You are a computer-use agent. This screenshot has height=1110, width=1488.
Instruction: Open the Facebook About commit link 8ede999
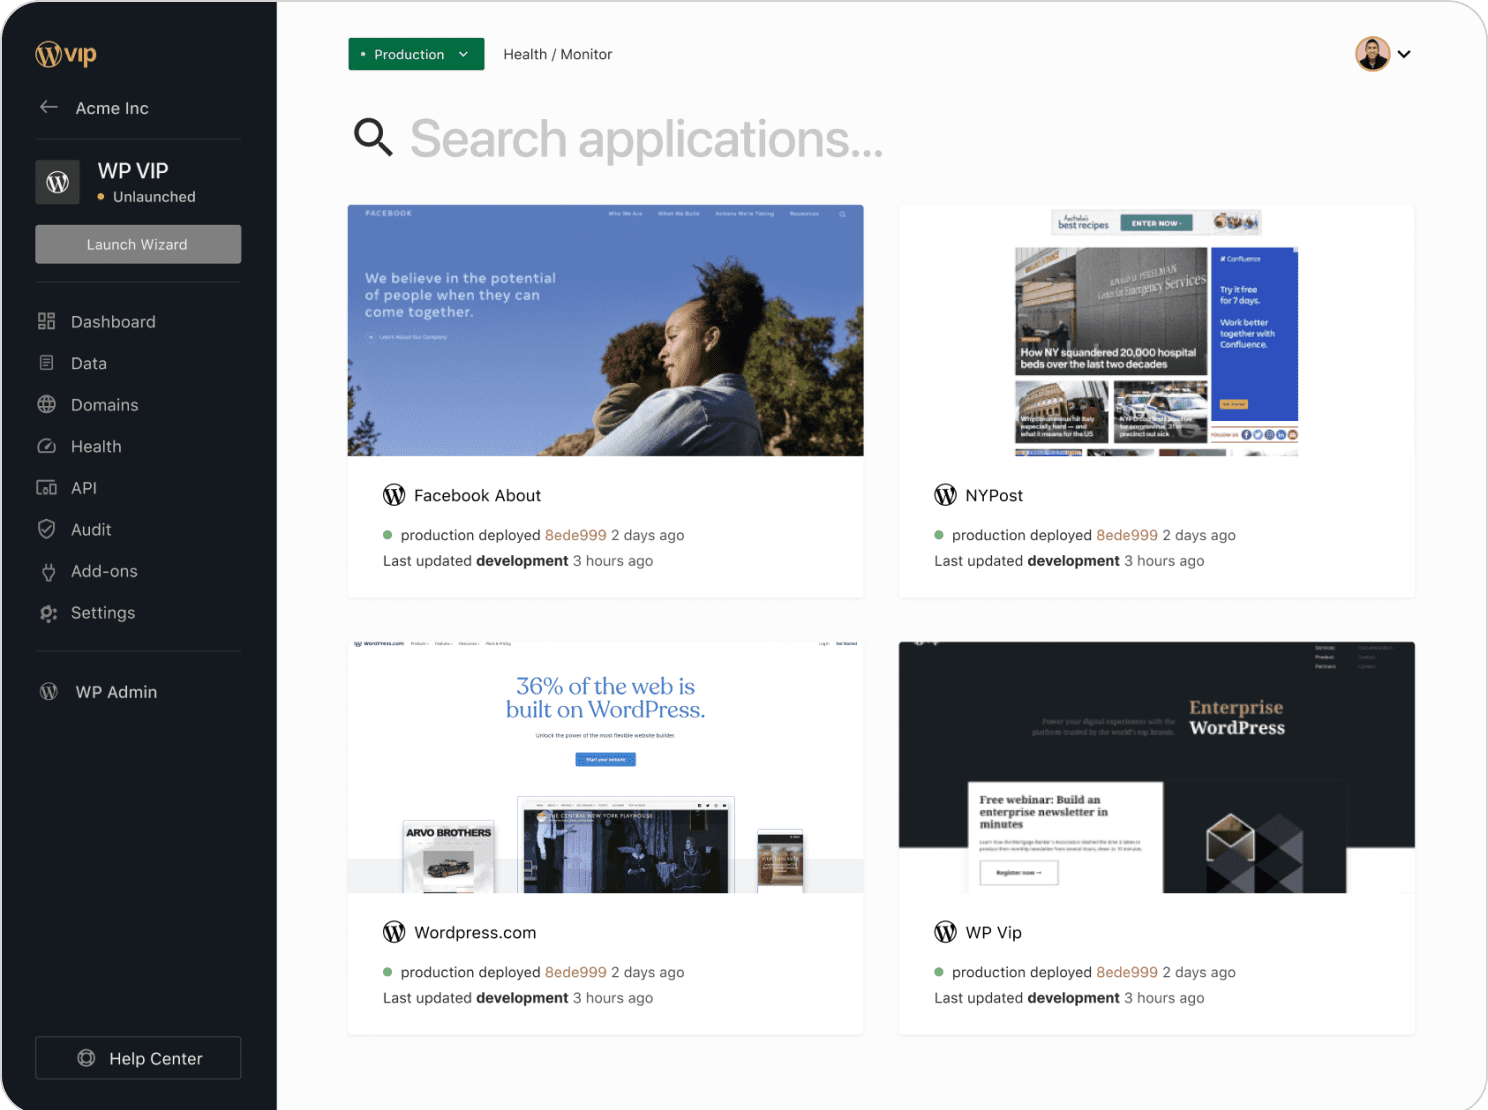tap(576, 535)
